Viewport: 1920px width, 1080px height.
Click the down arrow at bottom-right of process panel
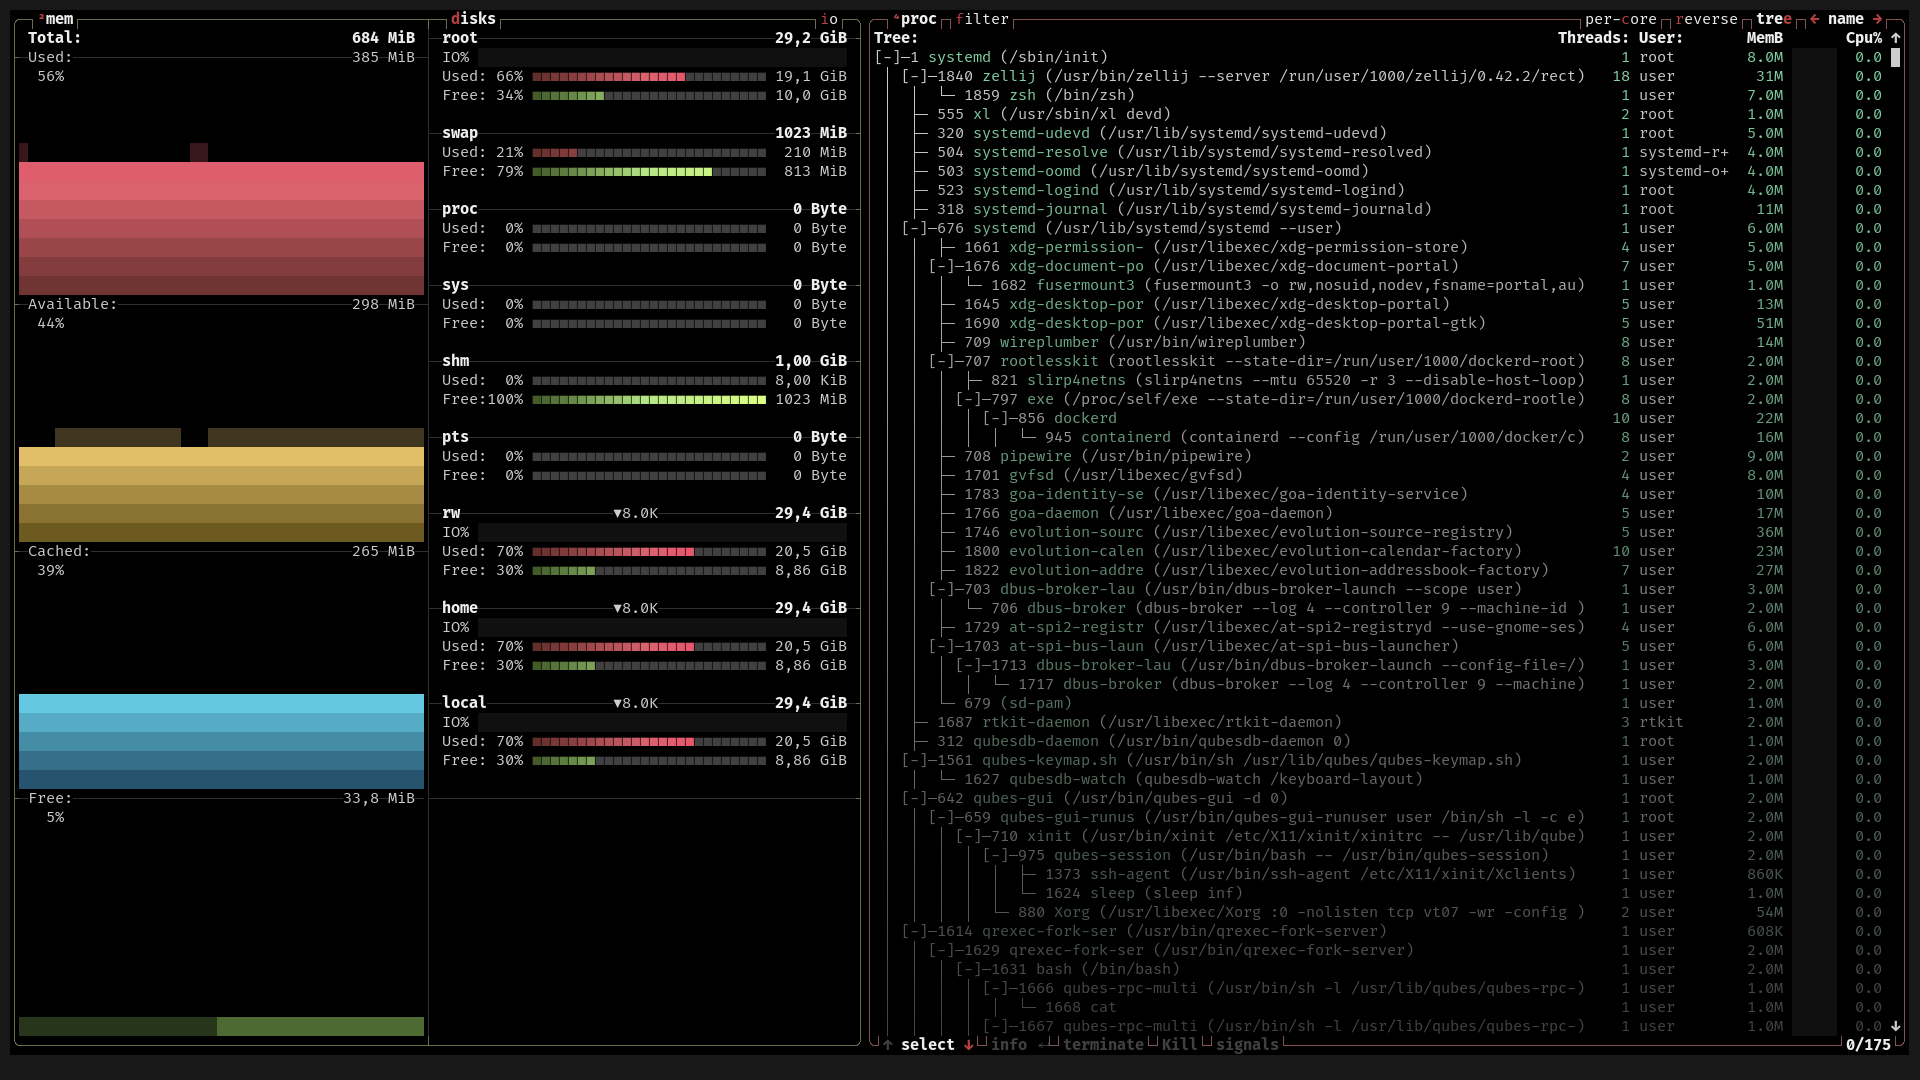point(1895,1026)
